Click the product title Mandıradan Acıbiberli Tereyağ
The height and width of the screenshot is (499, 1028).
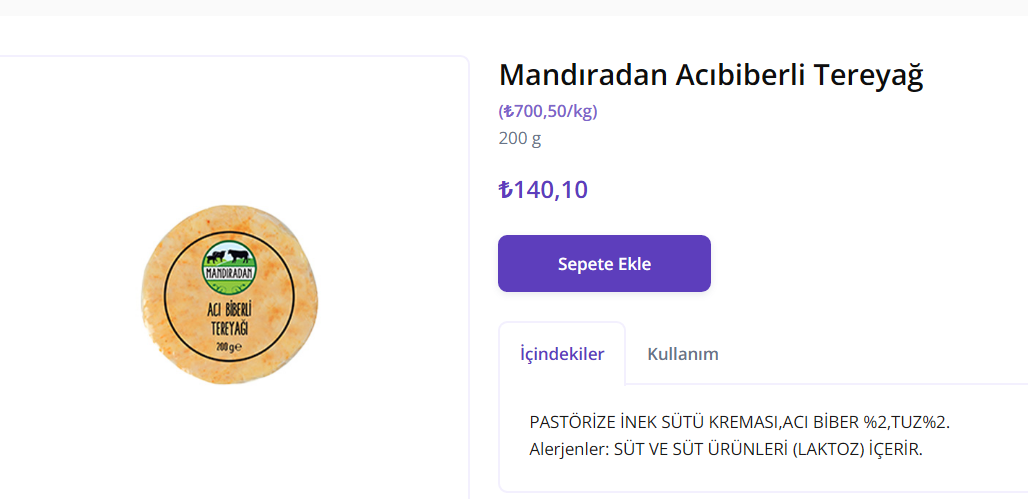(x=711, y=75)
